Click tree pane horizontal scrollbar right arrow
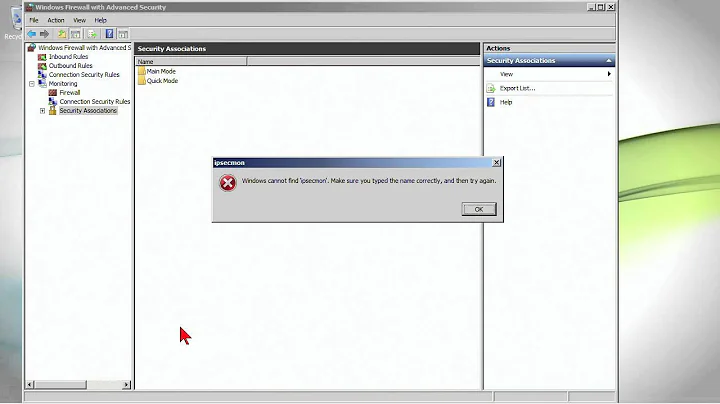The height and width of the screenshot is (404, 720). tap(126, 385)
